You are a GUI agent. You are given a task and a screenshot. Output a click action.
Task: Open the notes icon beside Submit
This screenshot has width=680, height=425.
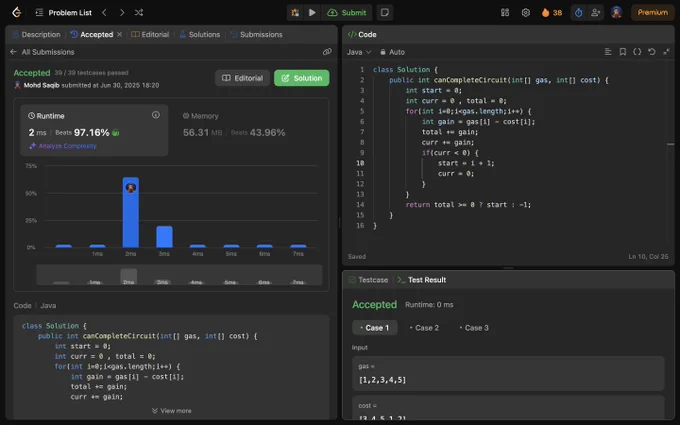(x=385, y=13)
